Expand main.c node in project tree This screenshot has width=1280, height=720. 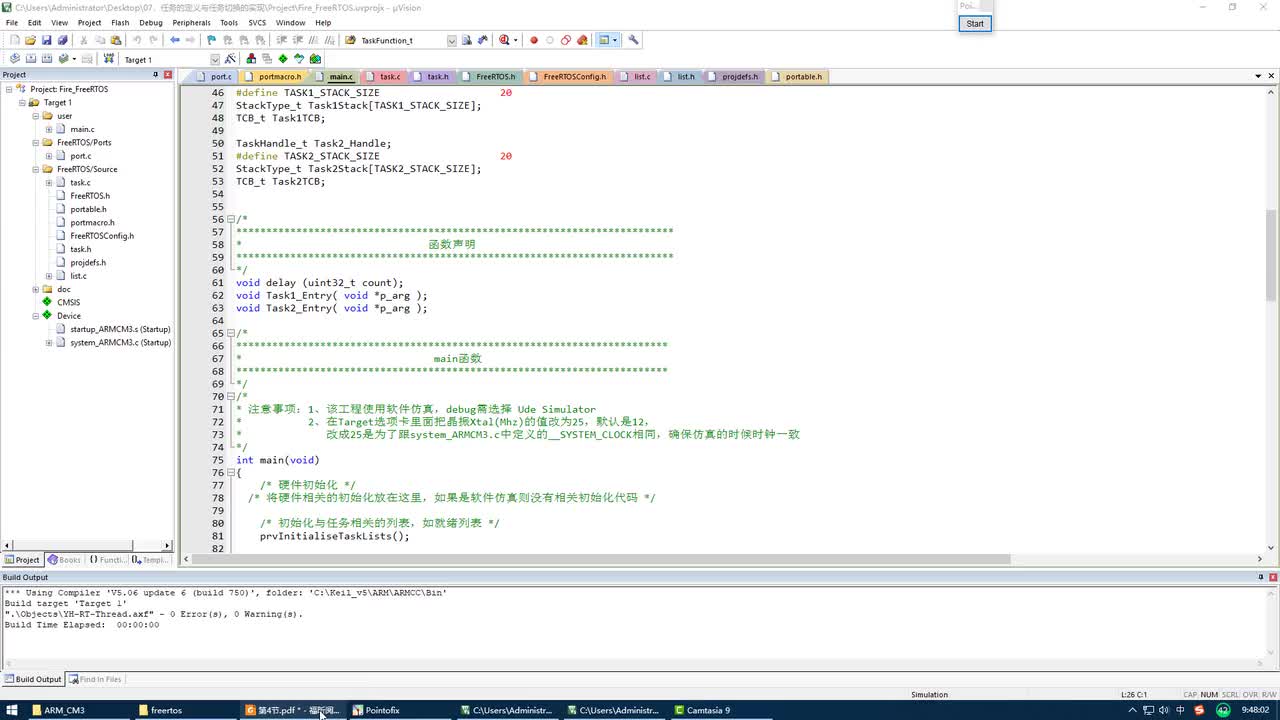[48, 129]
